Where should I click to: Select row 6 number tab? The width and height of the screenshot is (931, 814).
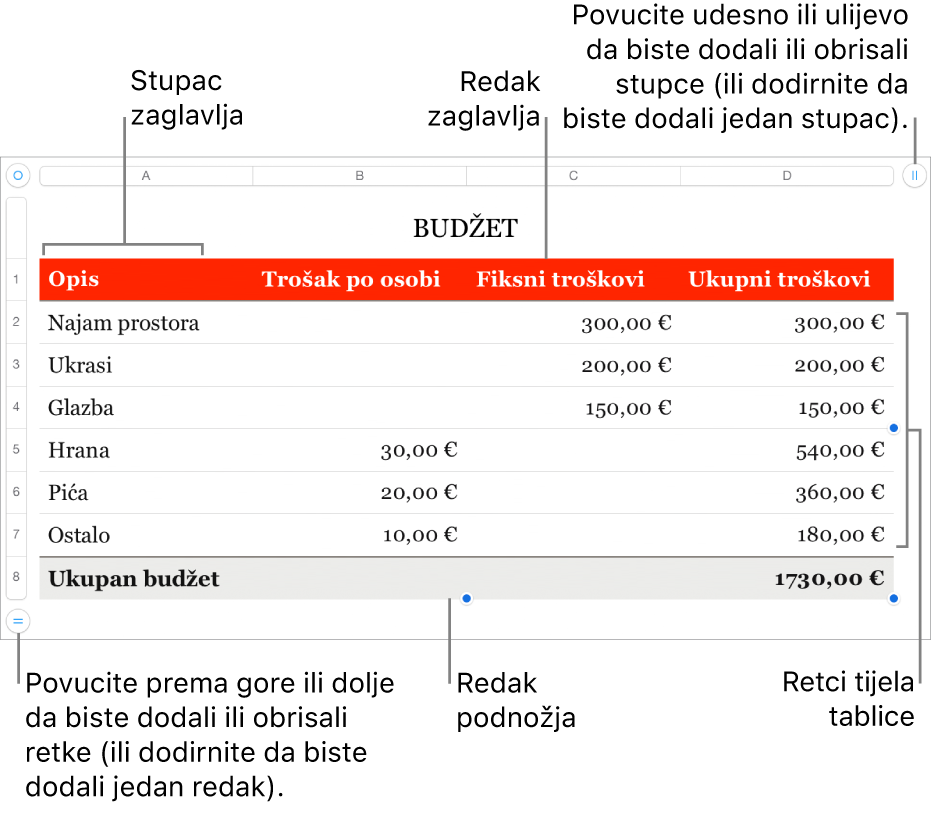(16, 492)
